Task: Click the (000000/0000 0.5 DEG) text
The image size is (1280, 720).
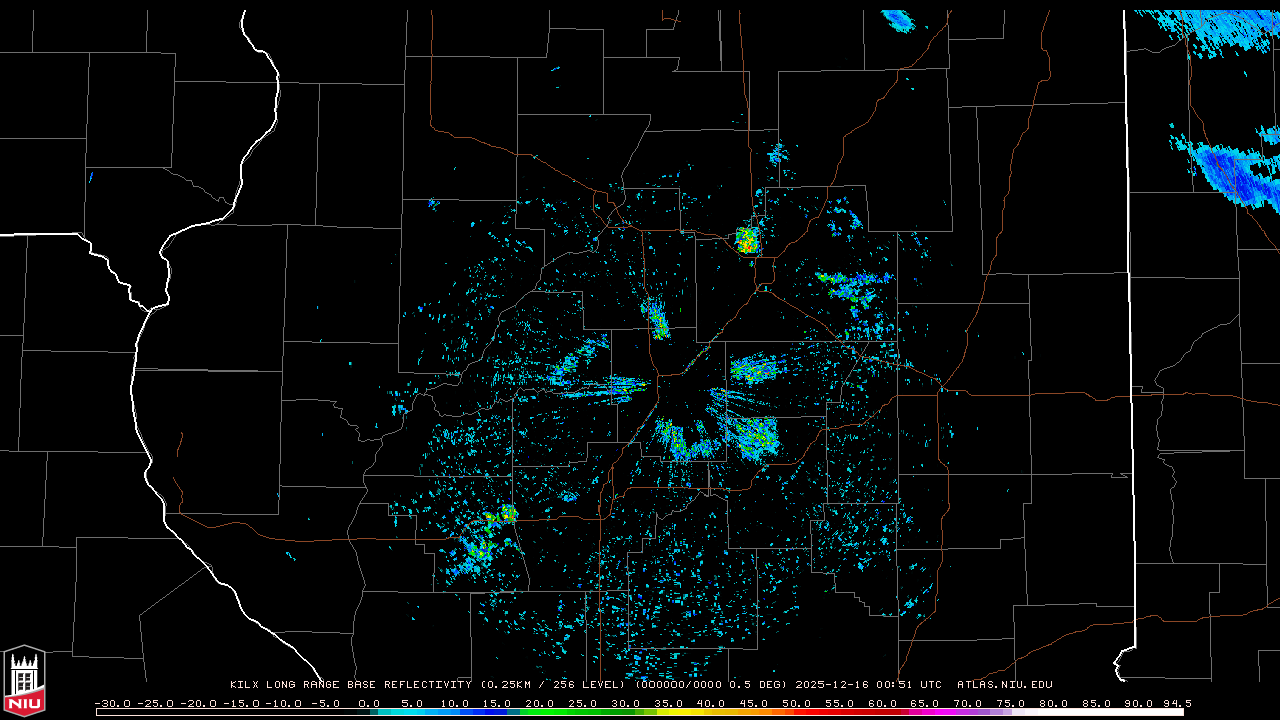Action: click(711, 685)
